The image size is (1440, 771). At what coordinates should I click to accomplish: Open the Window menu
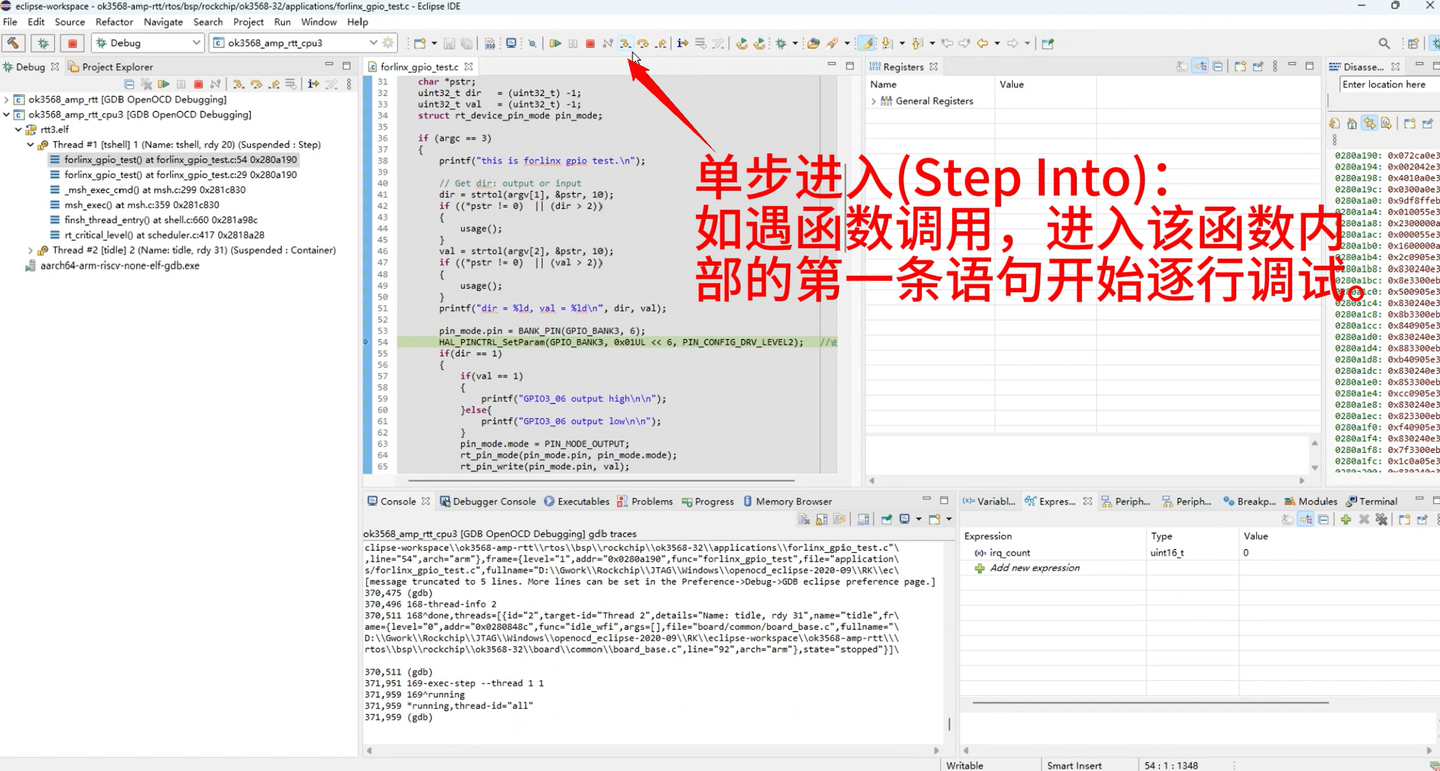click(319, 22)
